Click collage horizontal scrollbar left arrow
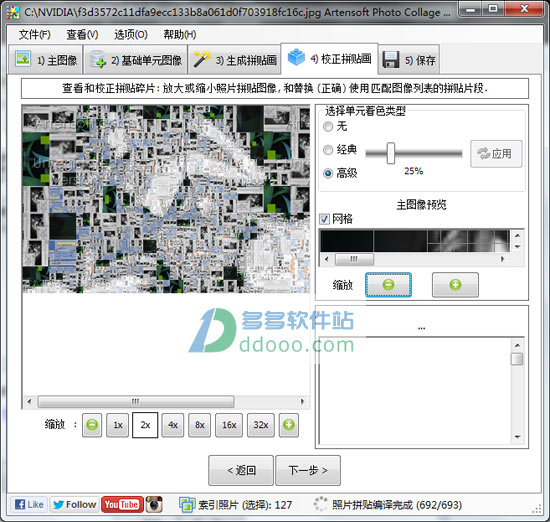Viewport: 550px width, 522px height. (x=29, y=401)
